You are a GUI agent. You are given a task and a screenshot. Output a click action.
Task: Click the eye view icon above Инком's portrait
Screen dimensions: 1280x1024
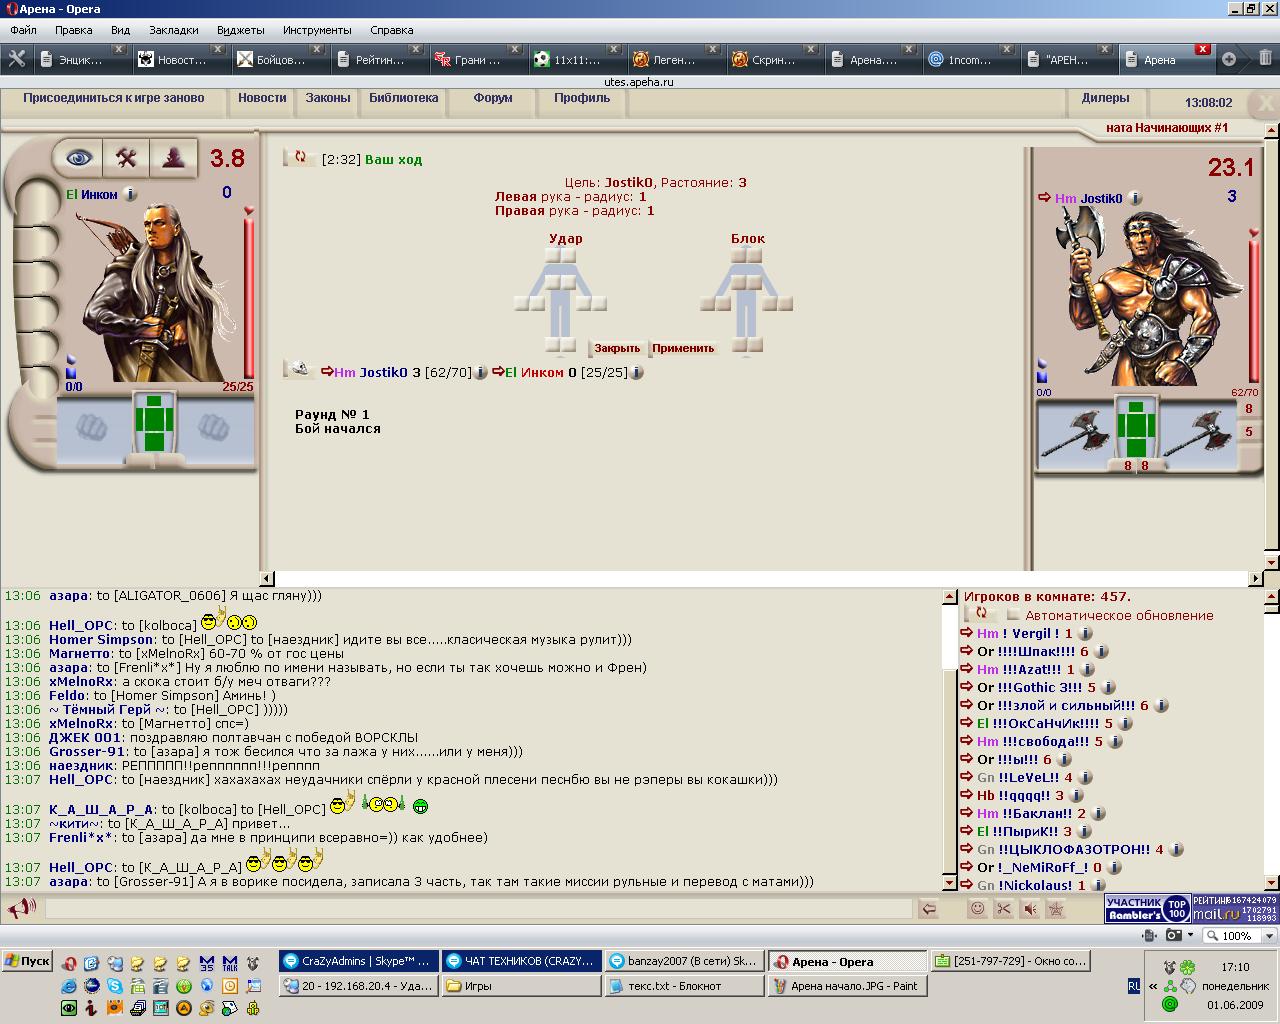(x=77, y=157)
